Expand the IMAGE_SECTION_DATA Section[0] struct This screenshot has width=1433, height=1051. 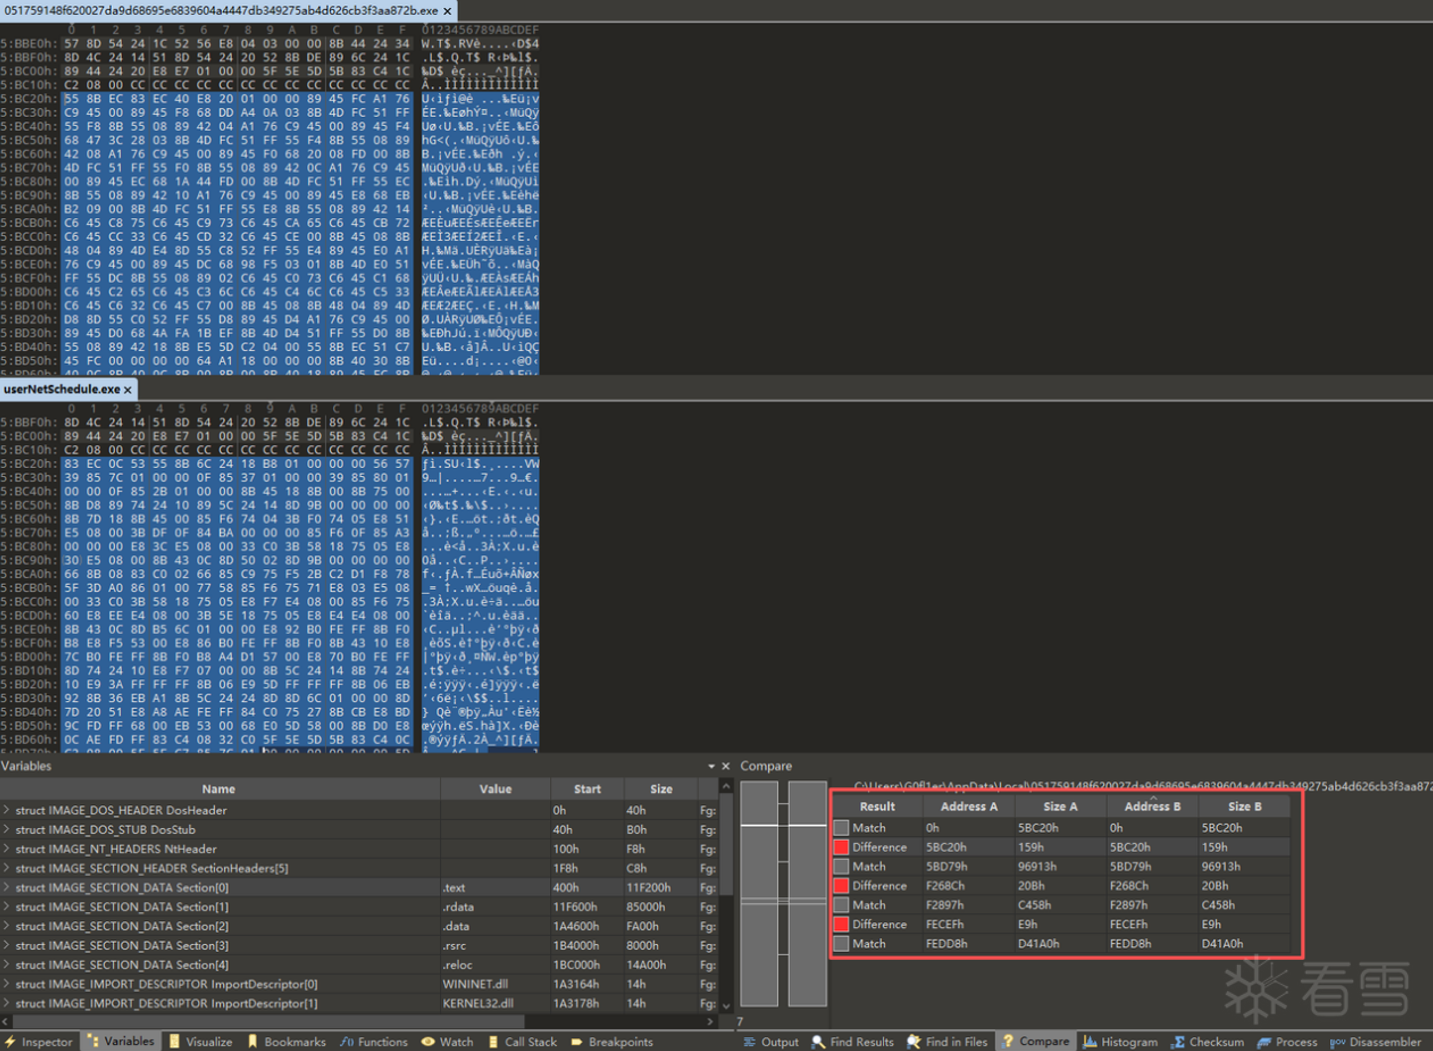[x=7, y=887]
